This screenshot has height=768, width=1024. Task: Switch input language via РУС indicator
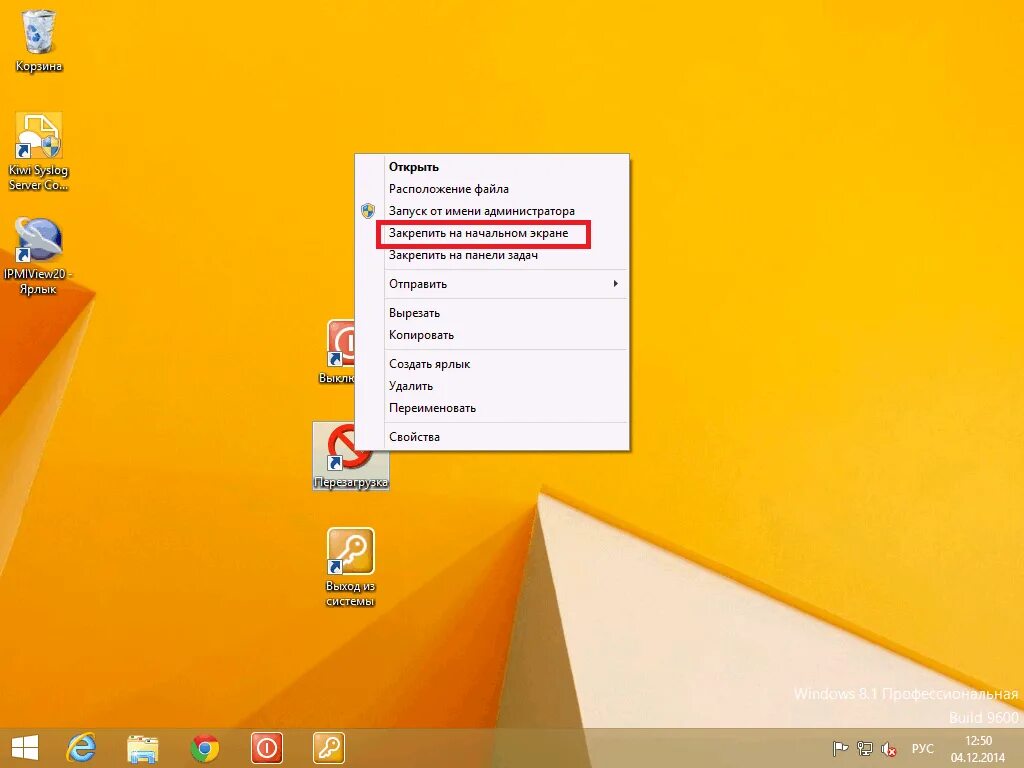(x=923, y=748)
